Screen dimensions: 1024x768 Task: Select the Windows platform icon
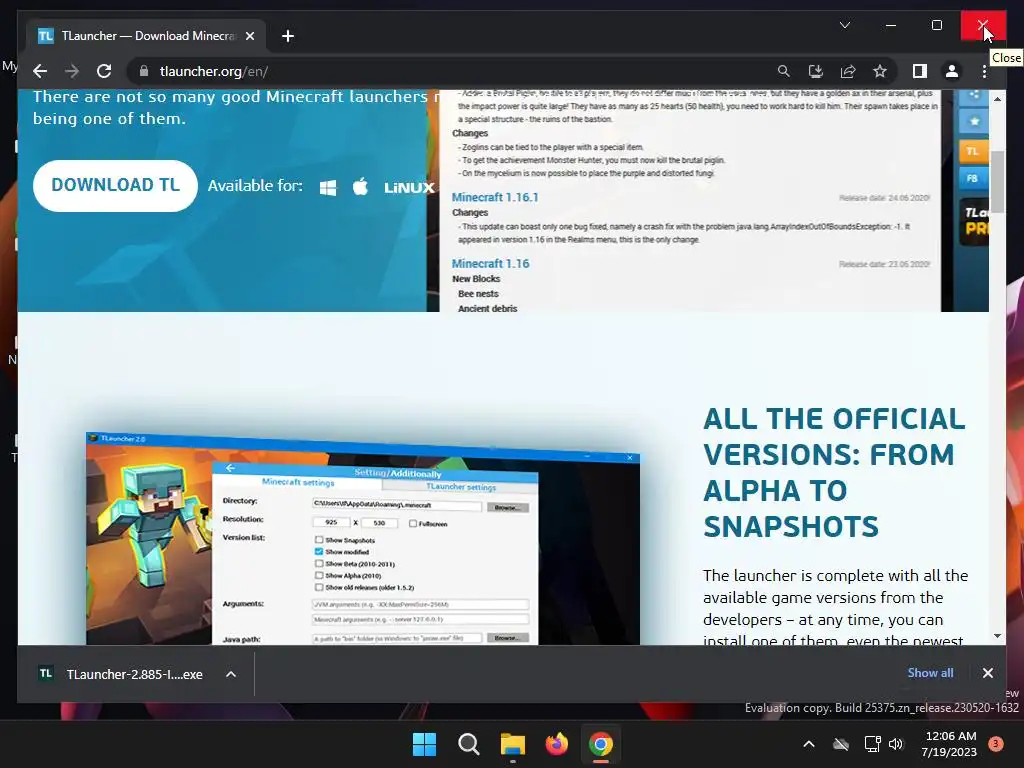(328, 187)
